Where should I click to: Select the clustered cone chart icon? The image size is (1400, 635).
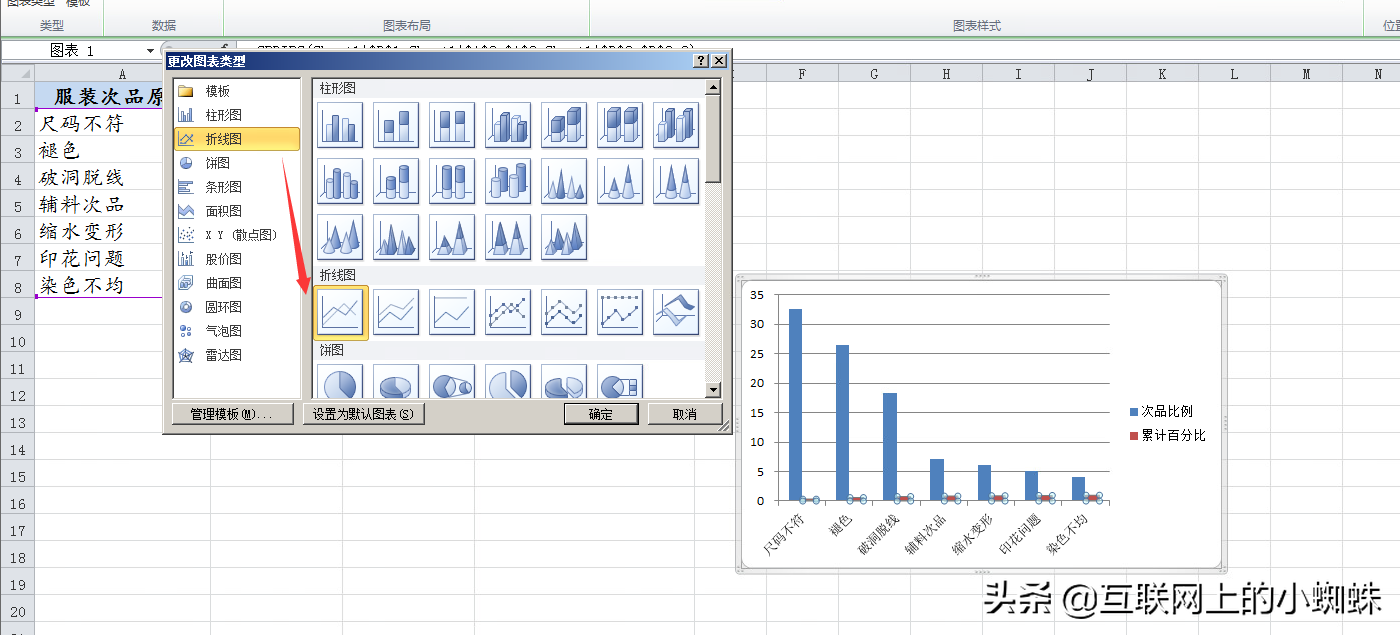[564, 181]
